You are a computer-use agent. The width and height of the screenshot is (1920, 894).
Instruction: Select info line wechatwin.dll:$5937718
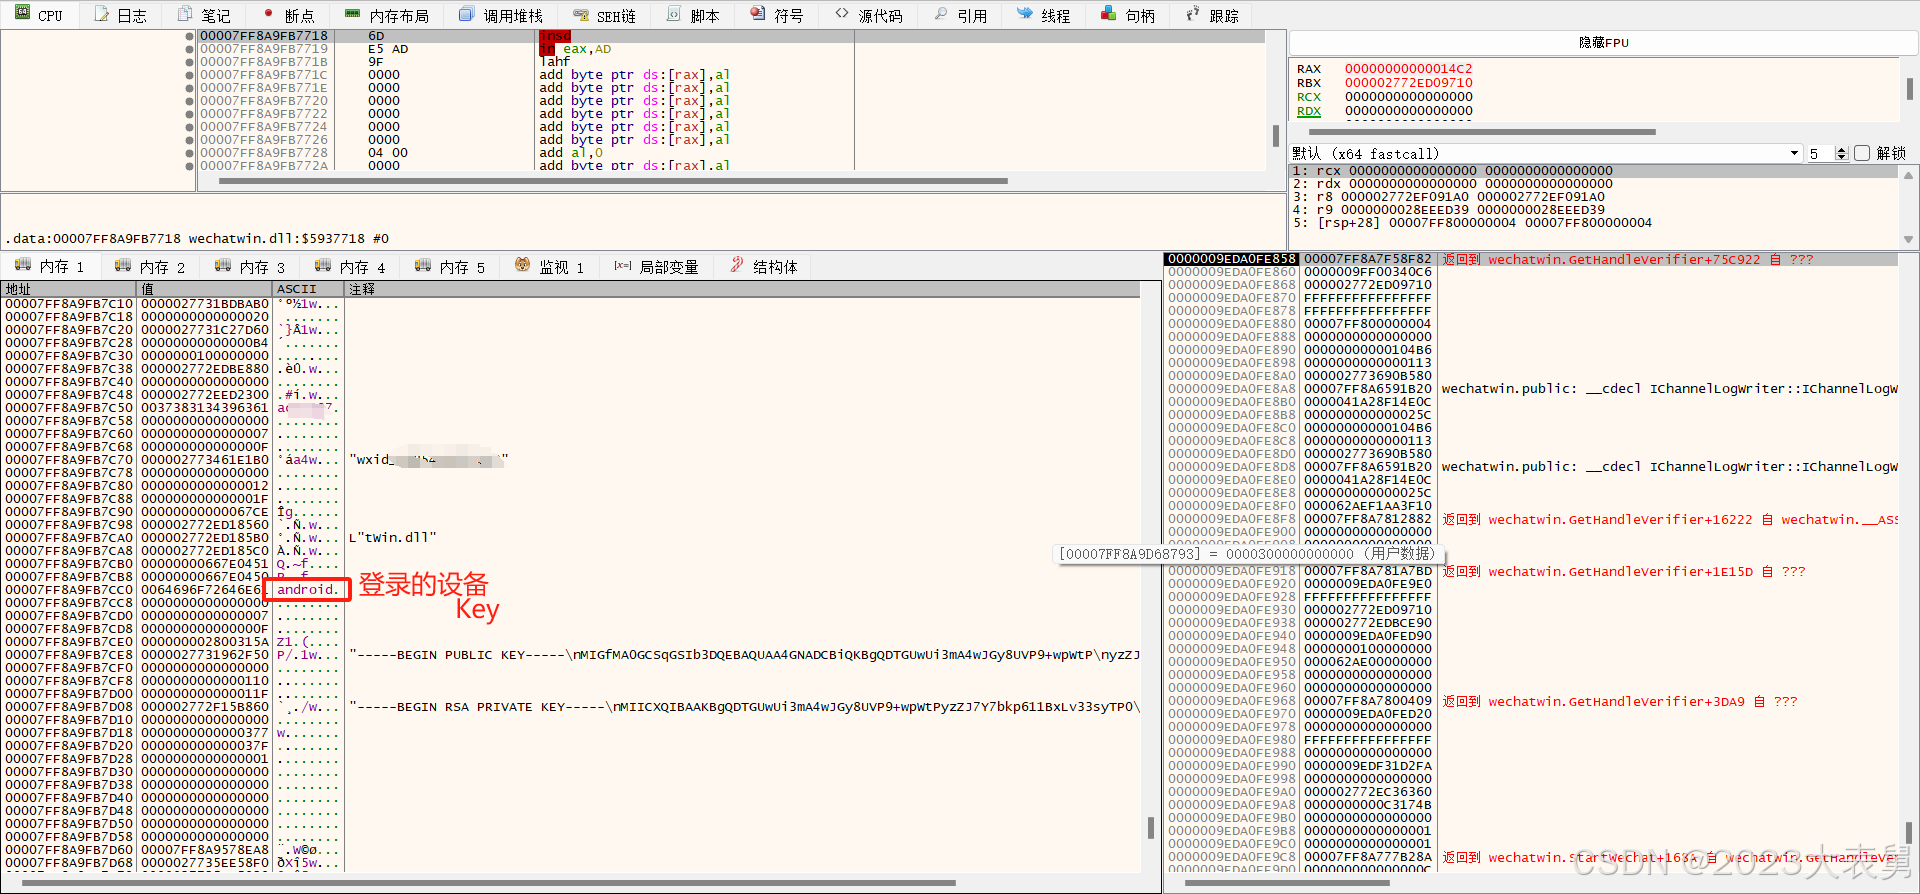[197, 239]
